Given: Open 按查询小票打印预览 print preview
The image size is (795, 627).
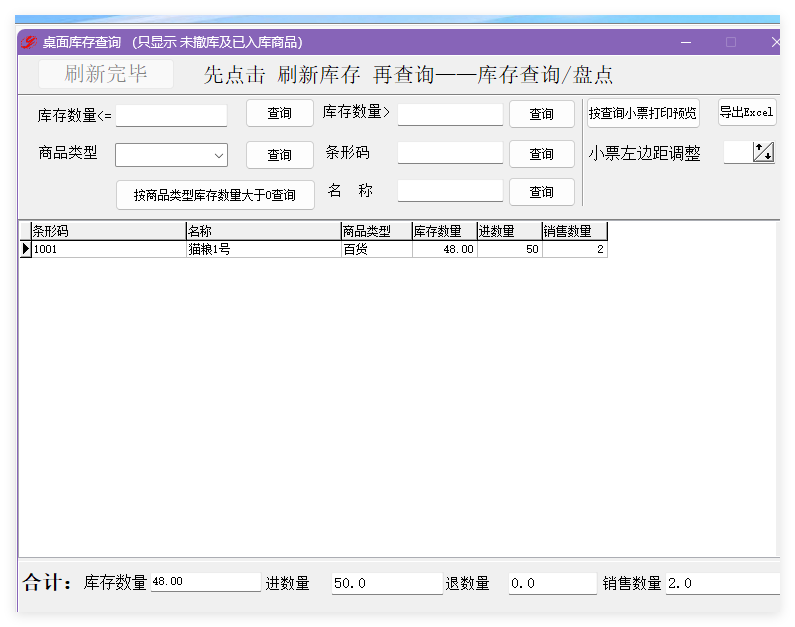Looking at the screenshot, I should [x=643, y=113].
